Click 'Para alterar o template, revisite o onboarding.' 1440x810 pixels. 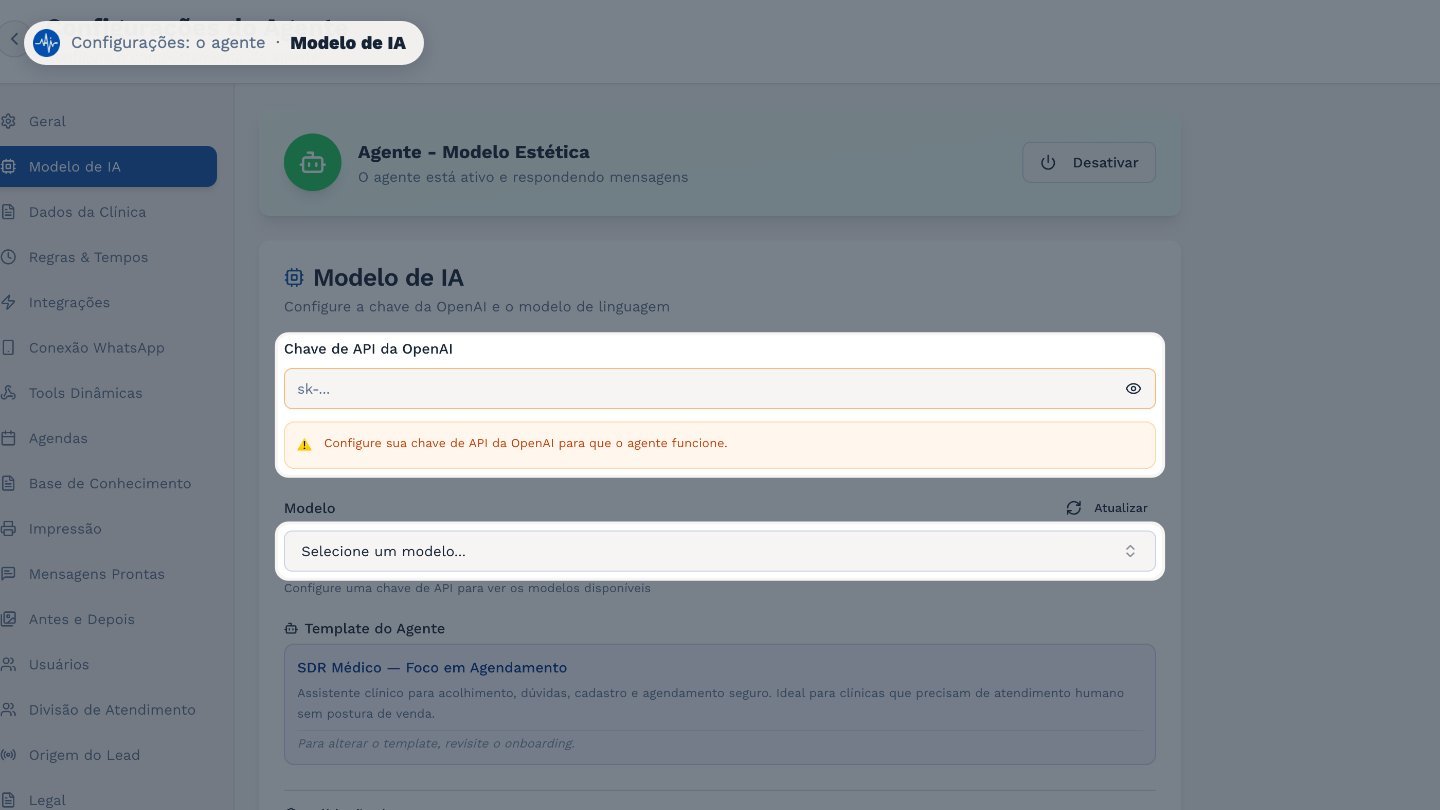tap(436, 743)
